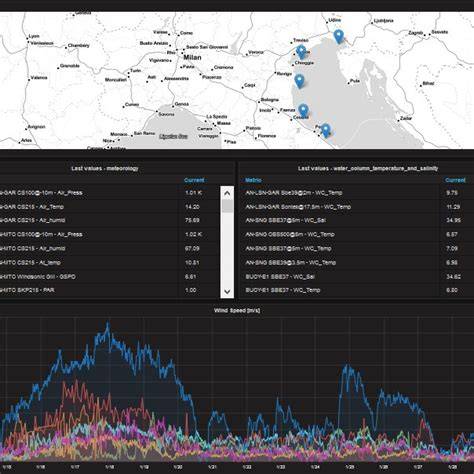Select the map pin near Pesaro
474x474 pixels.
[x=325, y=130]
